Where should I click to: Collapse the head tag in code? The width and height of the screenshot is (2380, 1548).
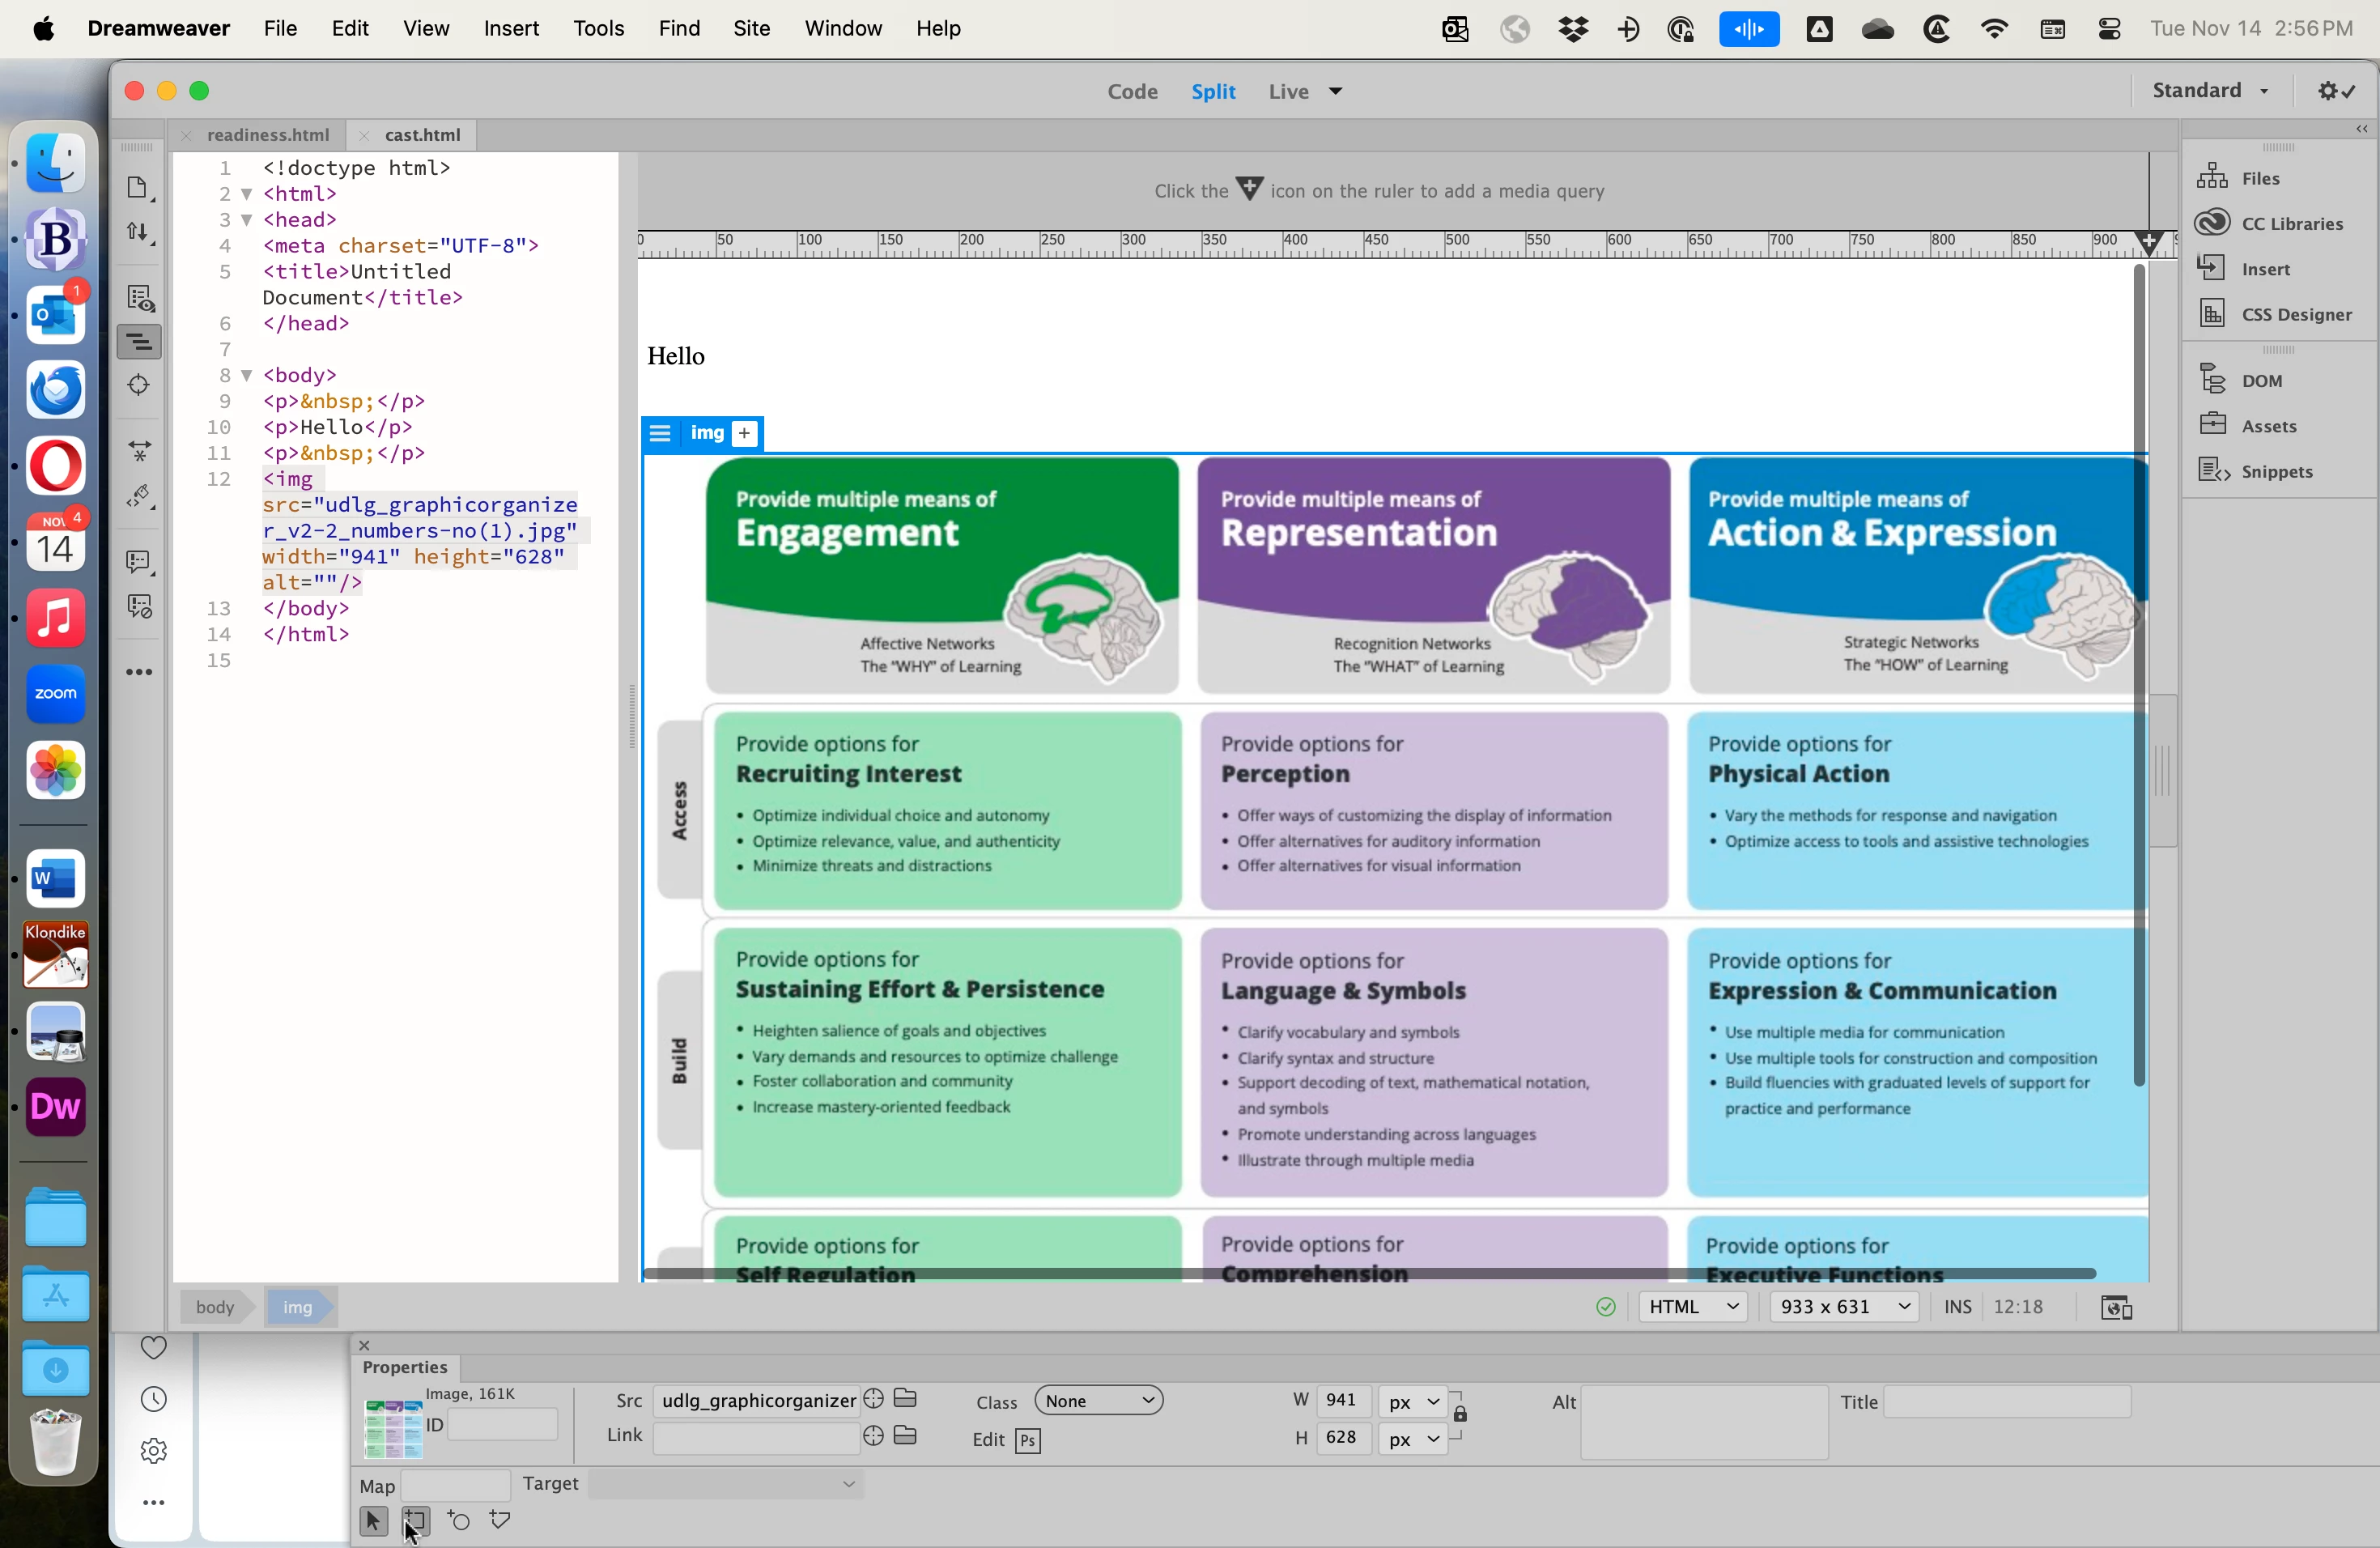pyautogui.click(x=247, y=220)
